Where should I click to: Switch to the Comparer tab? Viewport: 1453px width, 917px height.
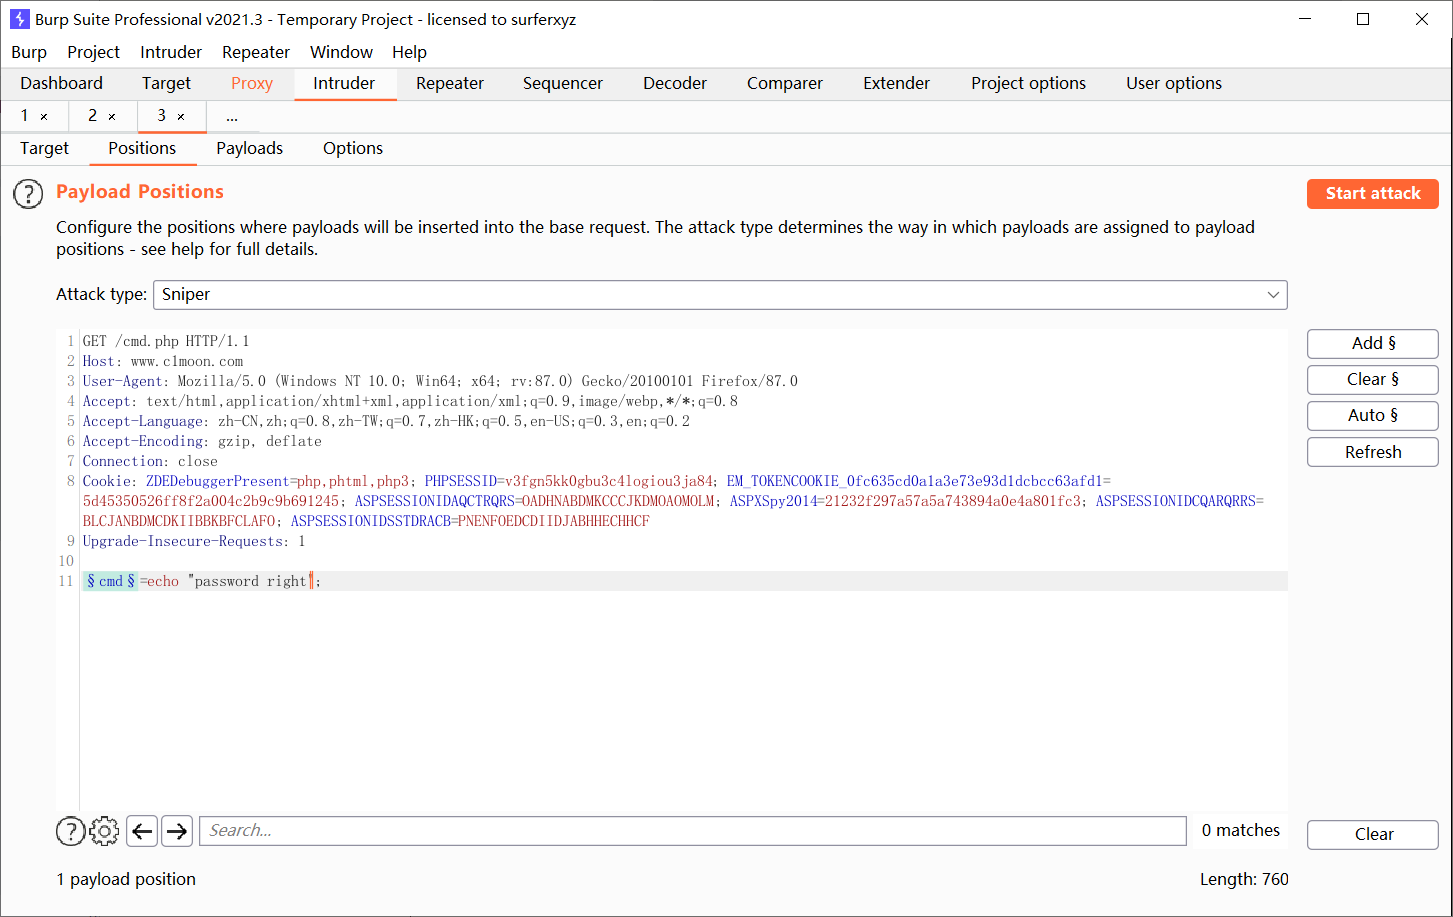point(785,84)
